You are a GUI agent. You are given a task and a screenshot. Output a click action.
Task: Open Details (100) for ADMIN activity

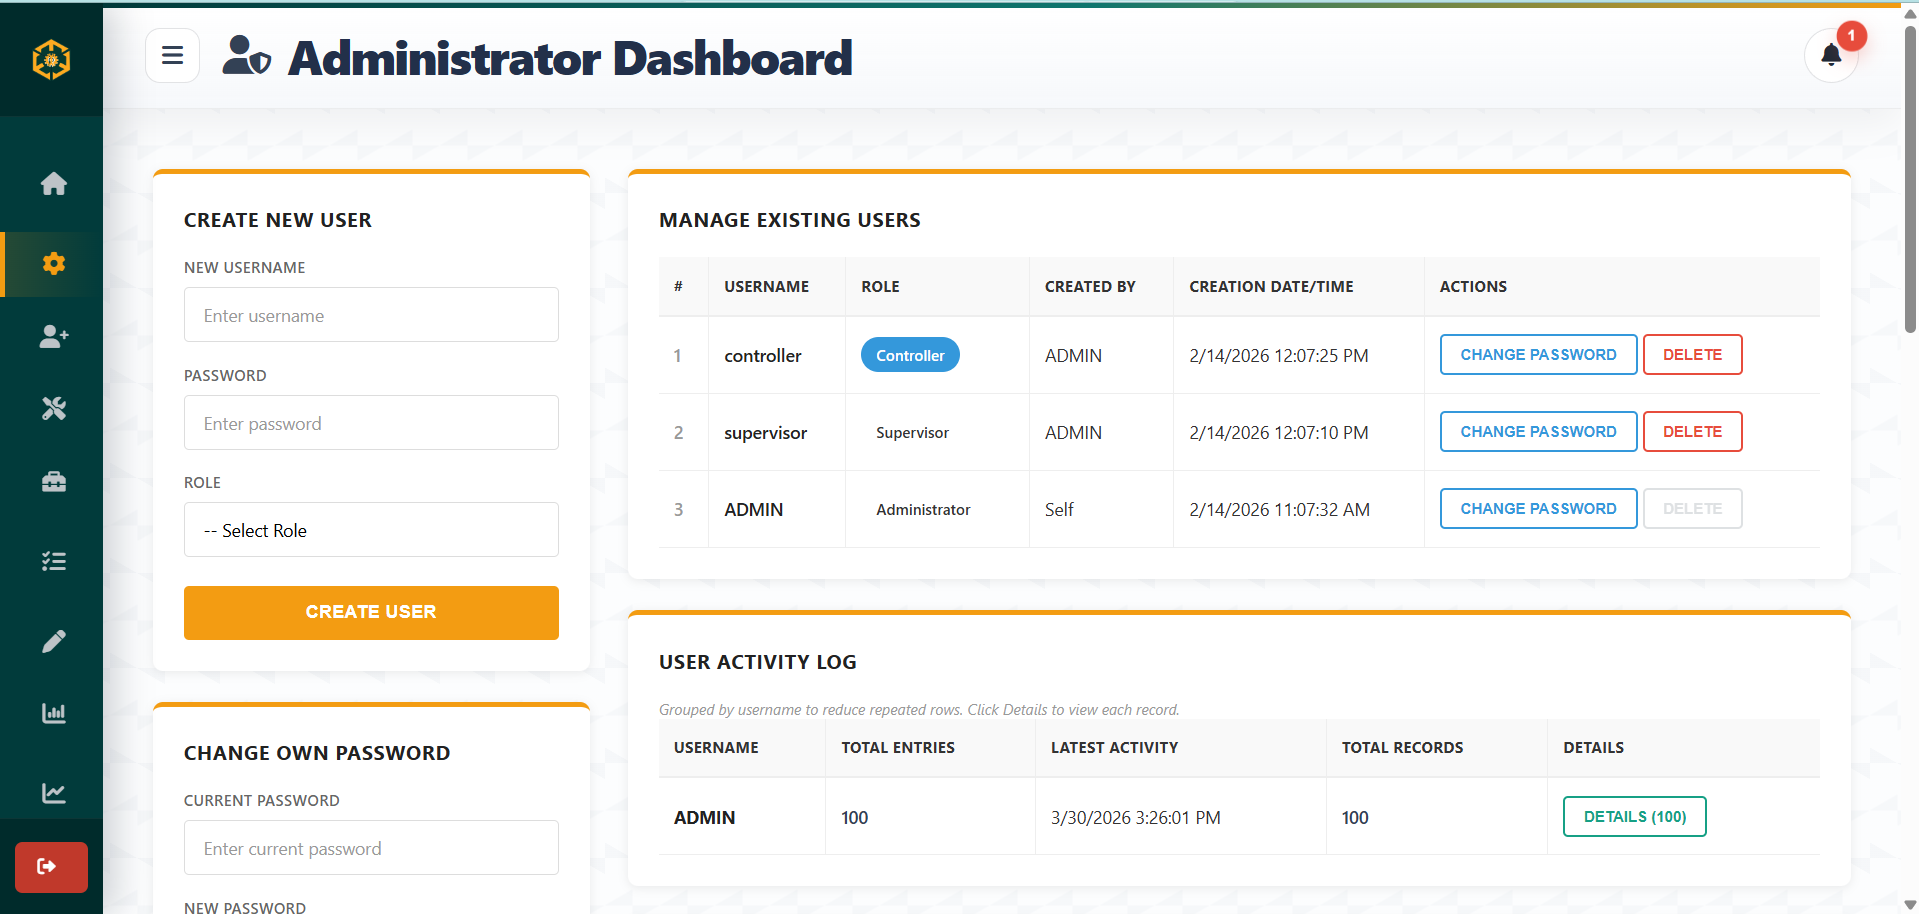(x=1634, y=817)
